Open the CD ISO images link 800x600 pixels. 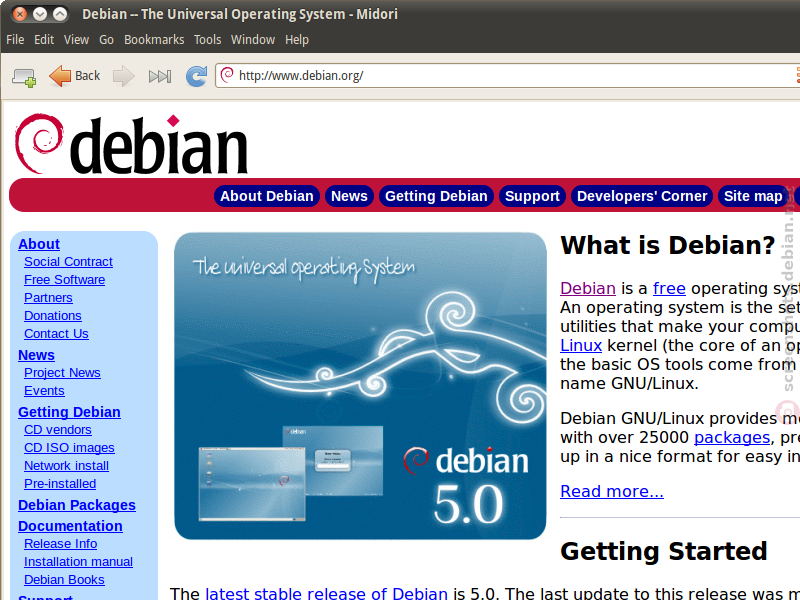pos(69,448)
